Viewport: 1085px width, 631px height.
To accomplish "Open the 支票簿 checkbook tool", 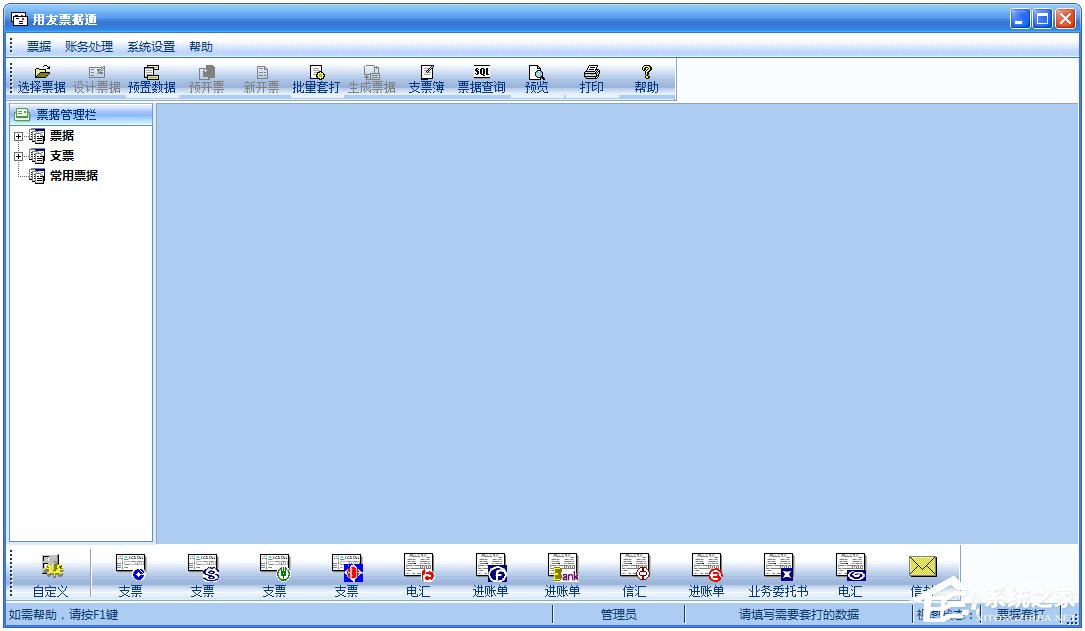I will [x=426, y=73].
